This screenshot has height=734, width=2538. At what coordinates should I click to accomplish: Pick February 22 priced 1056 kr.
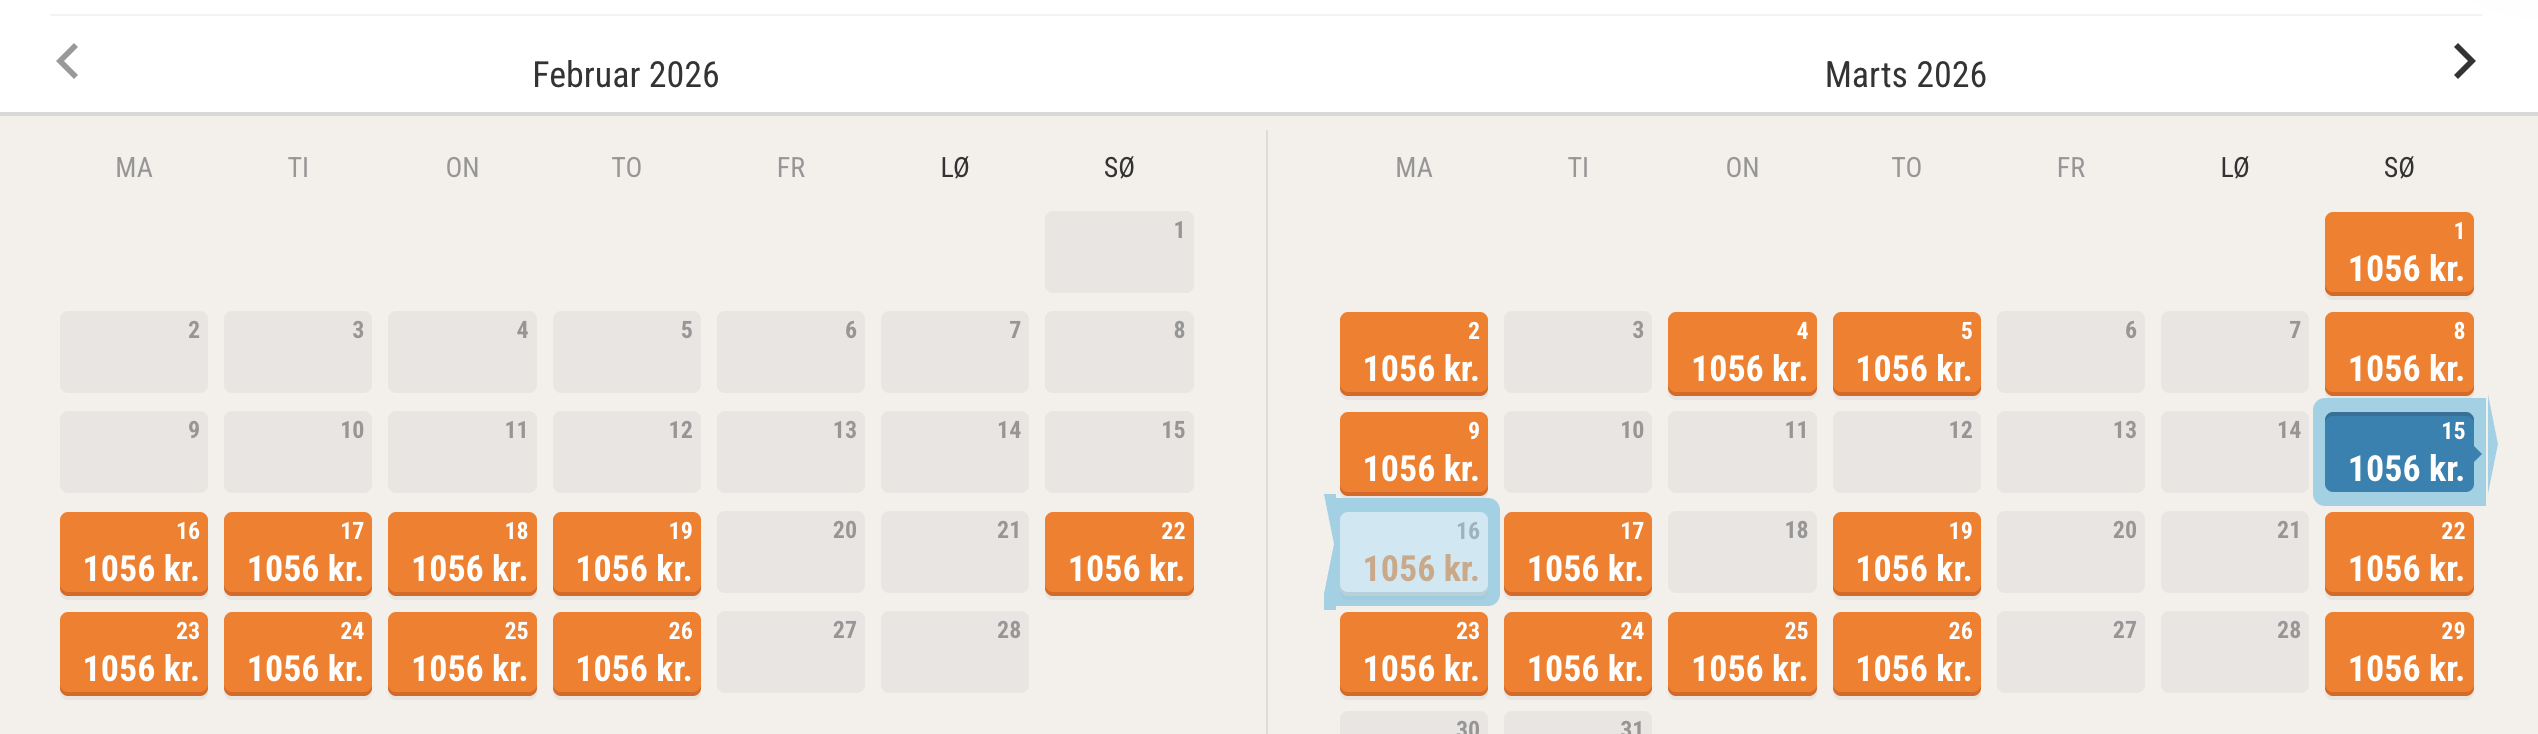tap(1119, 553)
